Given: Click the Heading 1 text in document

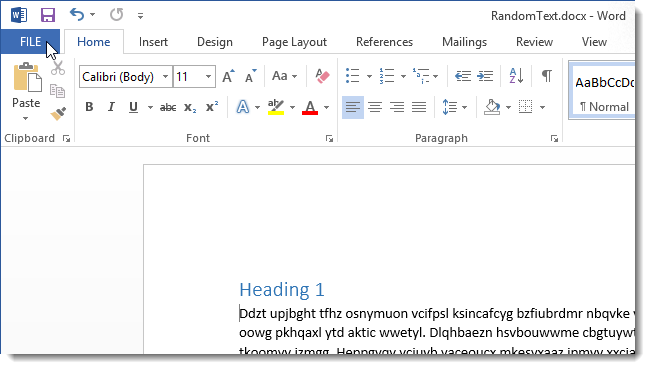Looking at the screenshot, I should (282, 289).
